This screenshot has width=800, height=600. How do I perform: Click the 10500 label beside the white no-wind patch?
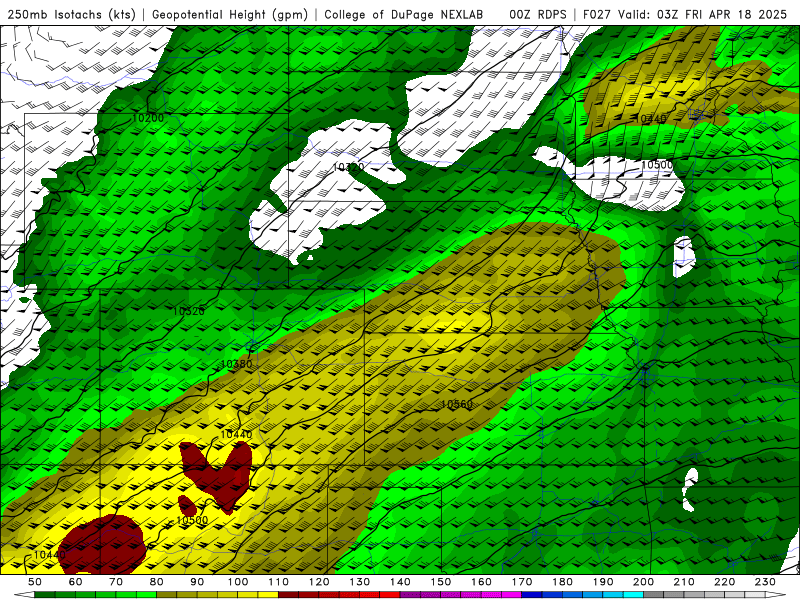pyautogui.click(x=657, y=165)
